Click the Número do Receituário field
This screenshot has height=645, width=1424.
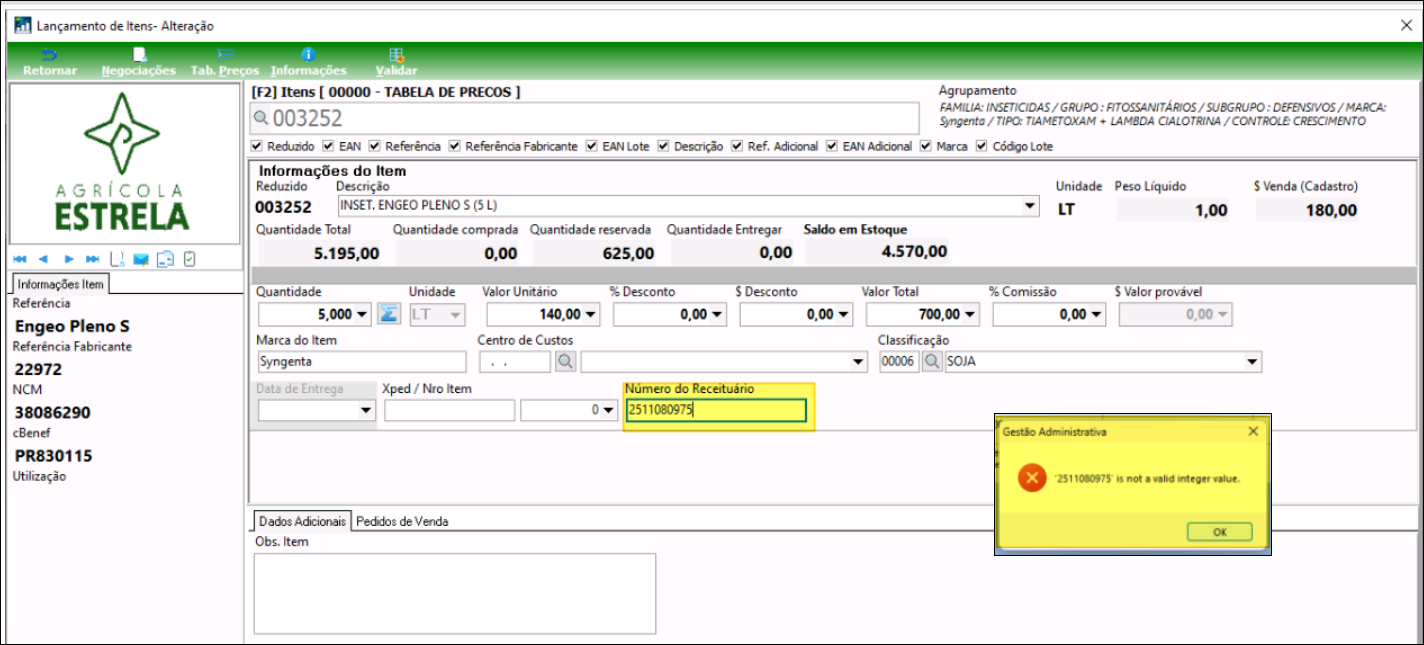(x=715, y=410)
